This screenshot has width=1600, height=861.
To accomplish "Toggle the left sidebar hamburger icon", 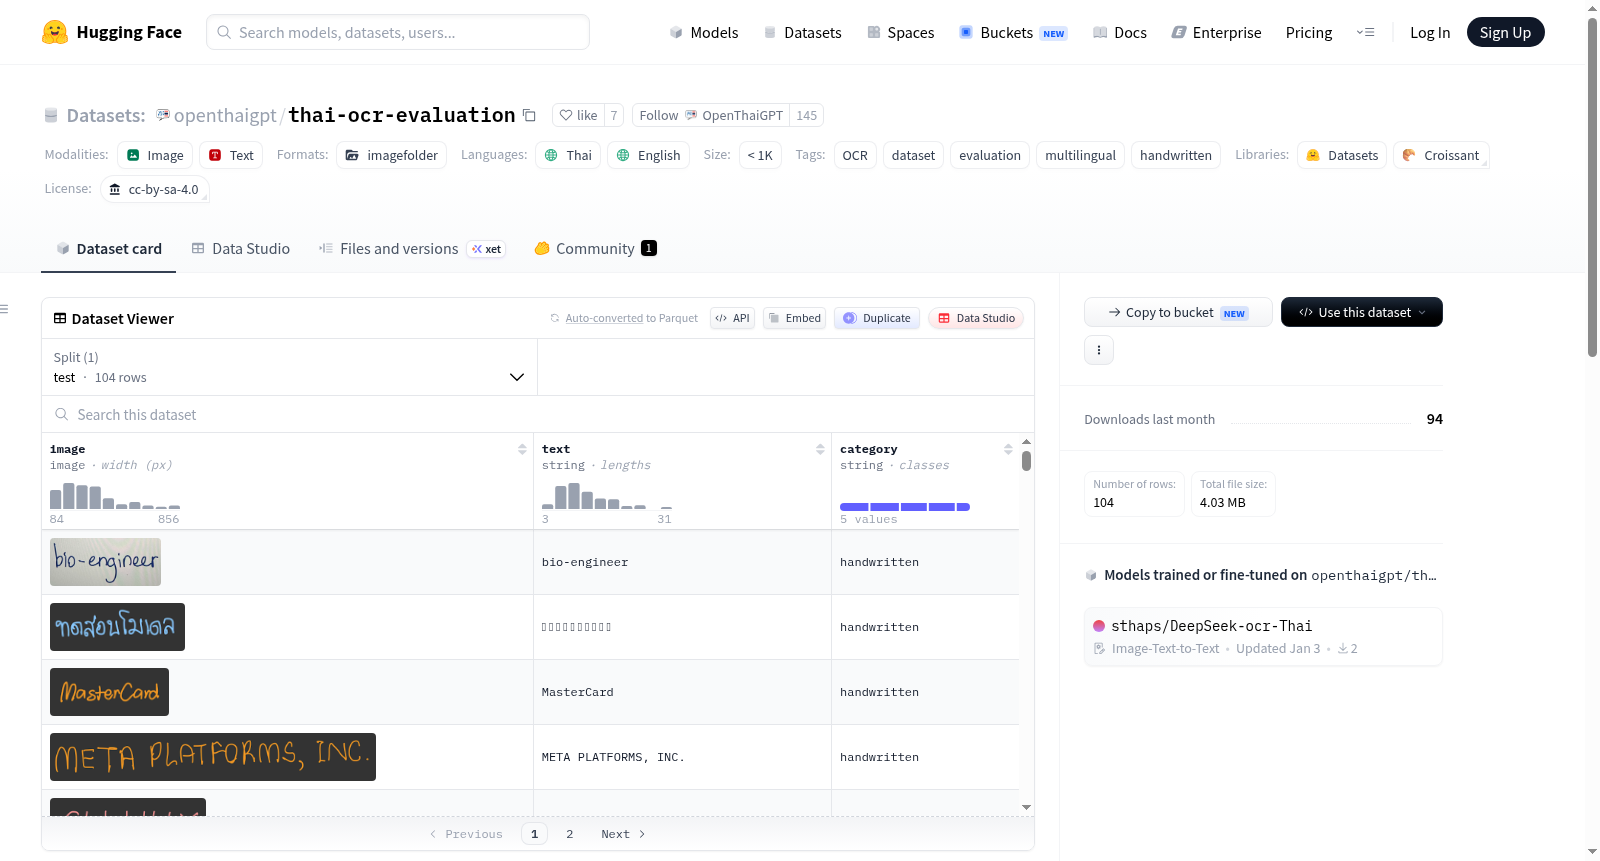I will click(4, 309).
